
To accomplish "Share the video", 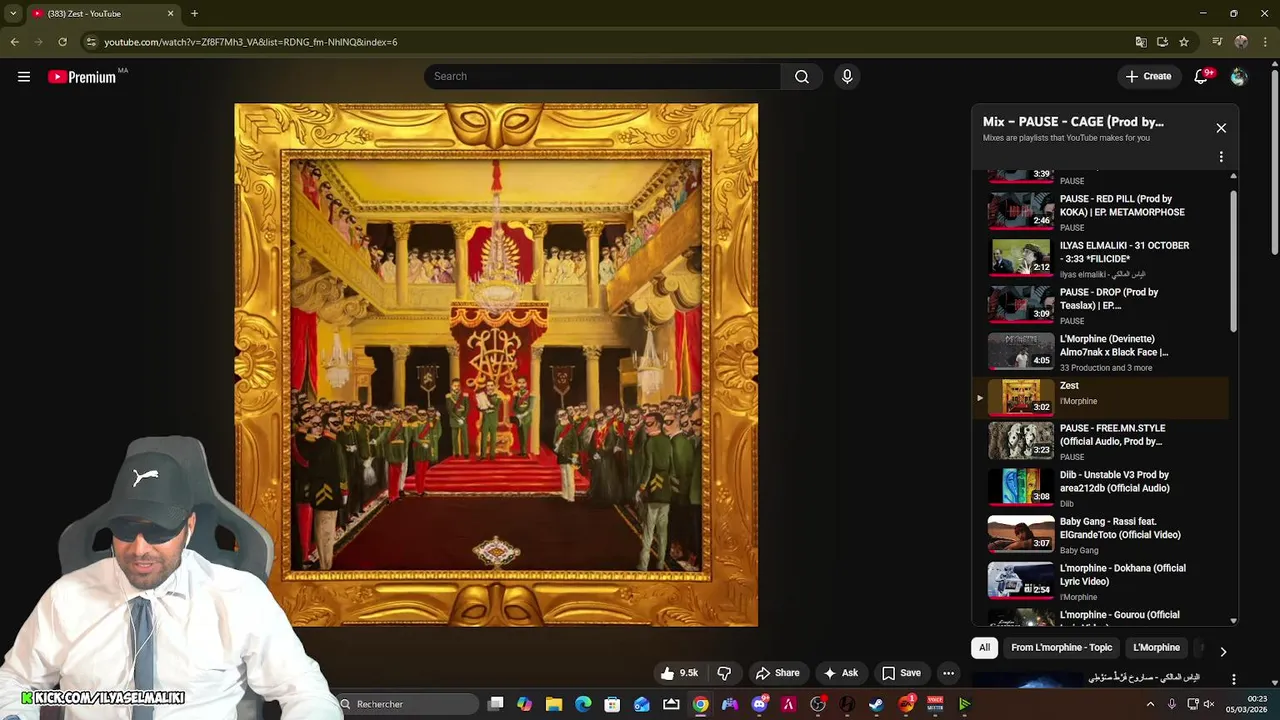I will (x=777, y=673).
